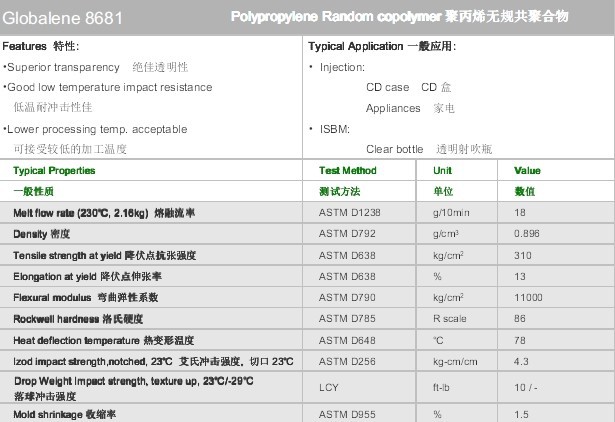Click the 'Clear bottle' application text

(395, 149)
